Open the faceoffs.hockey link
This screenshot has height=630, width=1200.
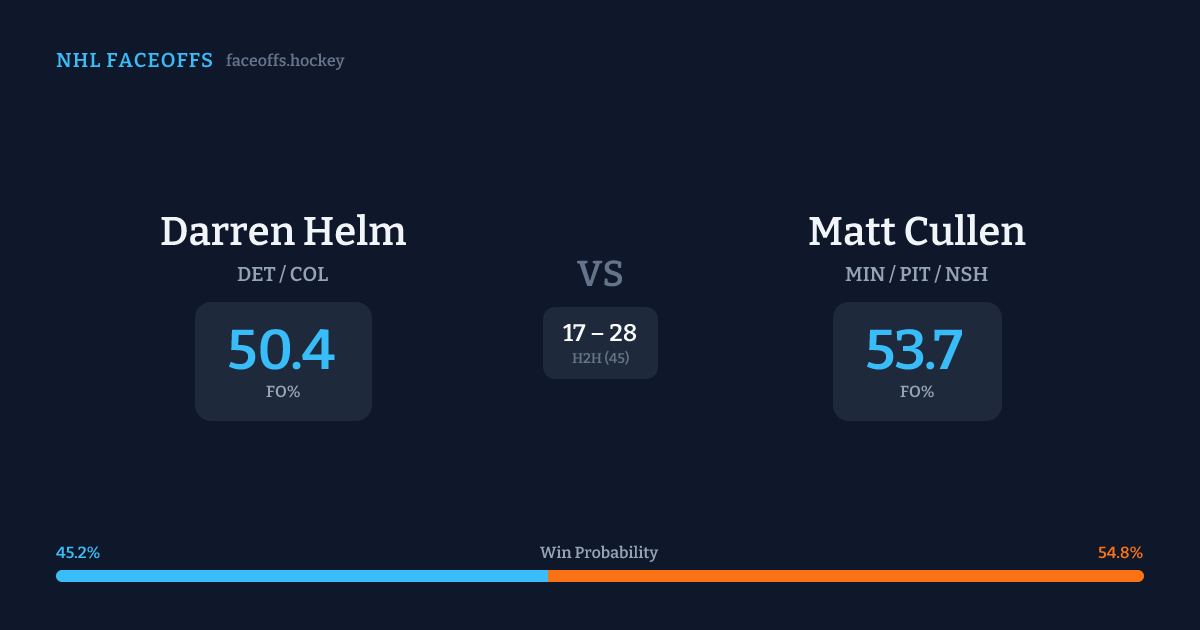tap(285, 61)
